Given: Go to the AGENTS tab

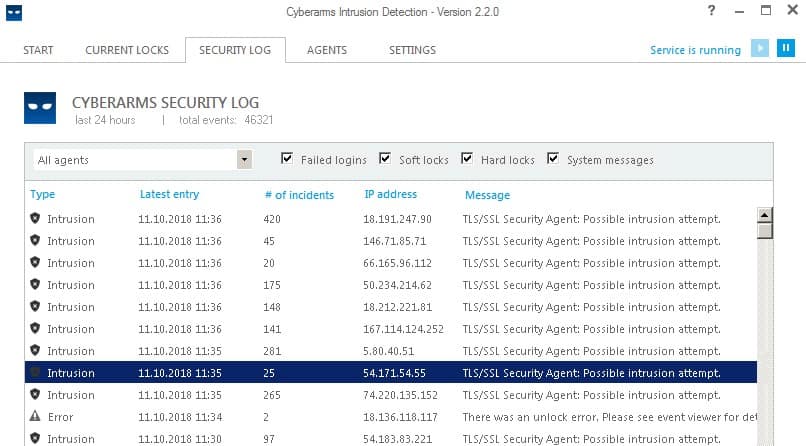Looking at the screenshot, I should pos(327,50).
